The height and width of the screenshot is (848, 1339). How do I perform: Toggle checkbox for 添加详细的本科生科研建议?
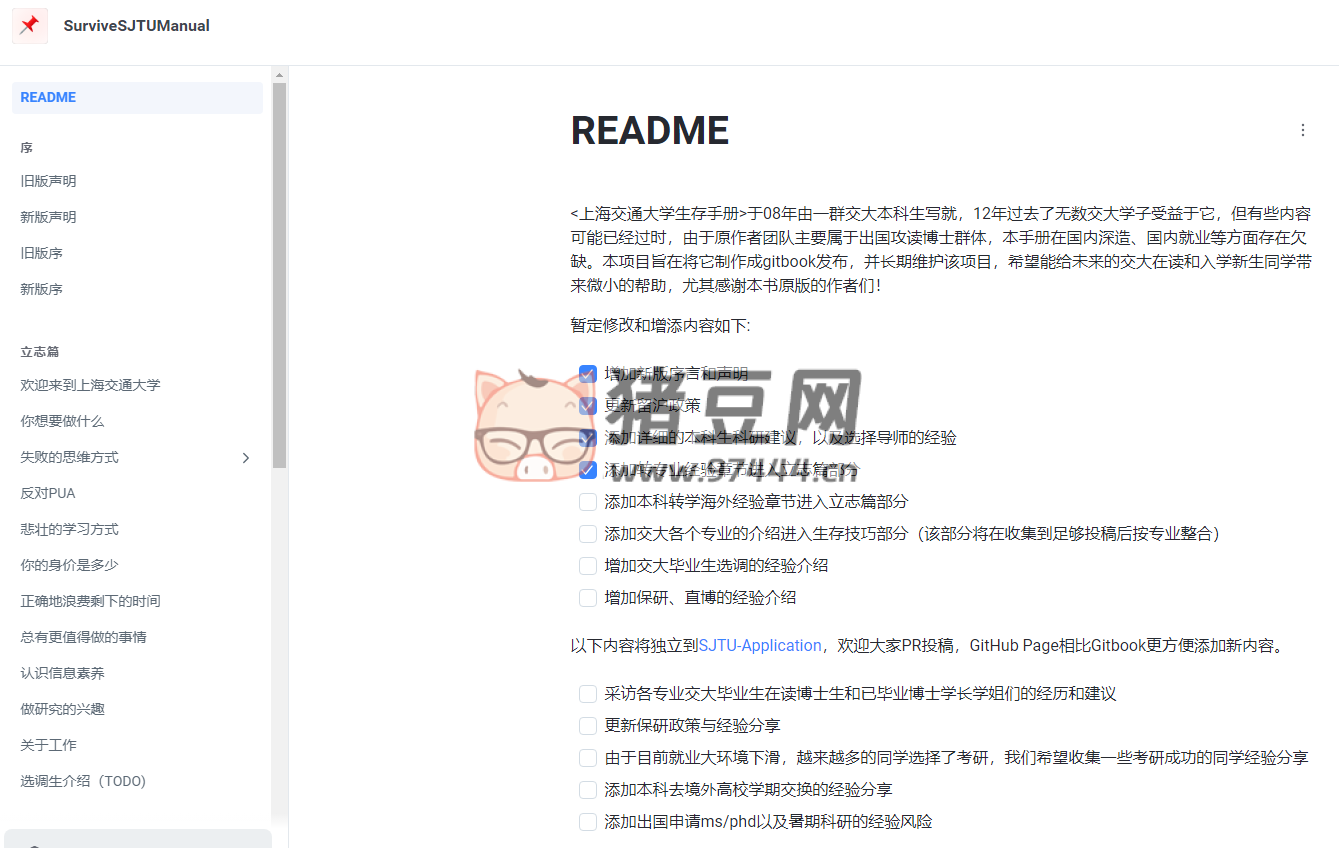pos(588,438)
